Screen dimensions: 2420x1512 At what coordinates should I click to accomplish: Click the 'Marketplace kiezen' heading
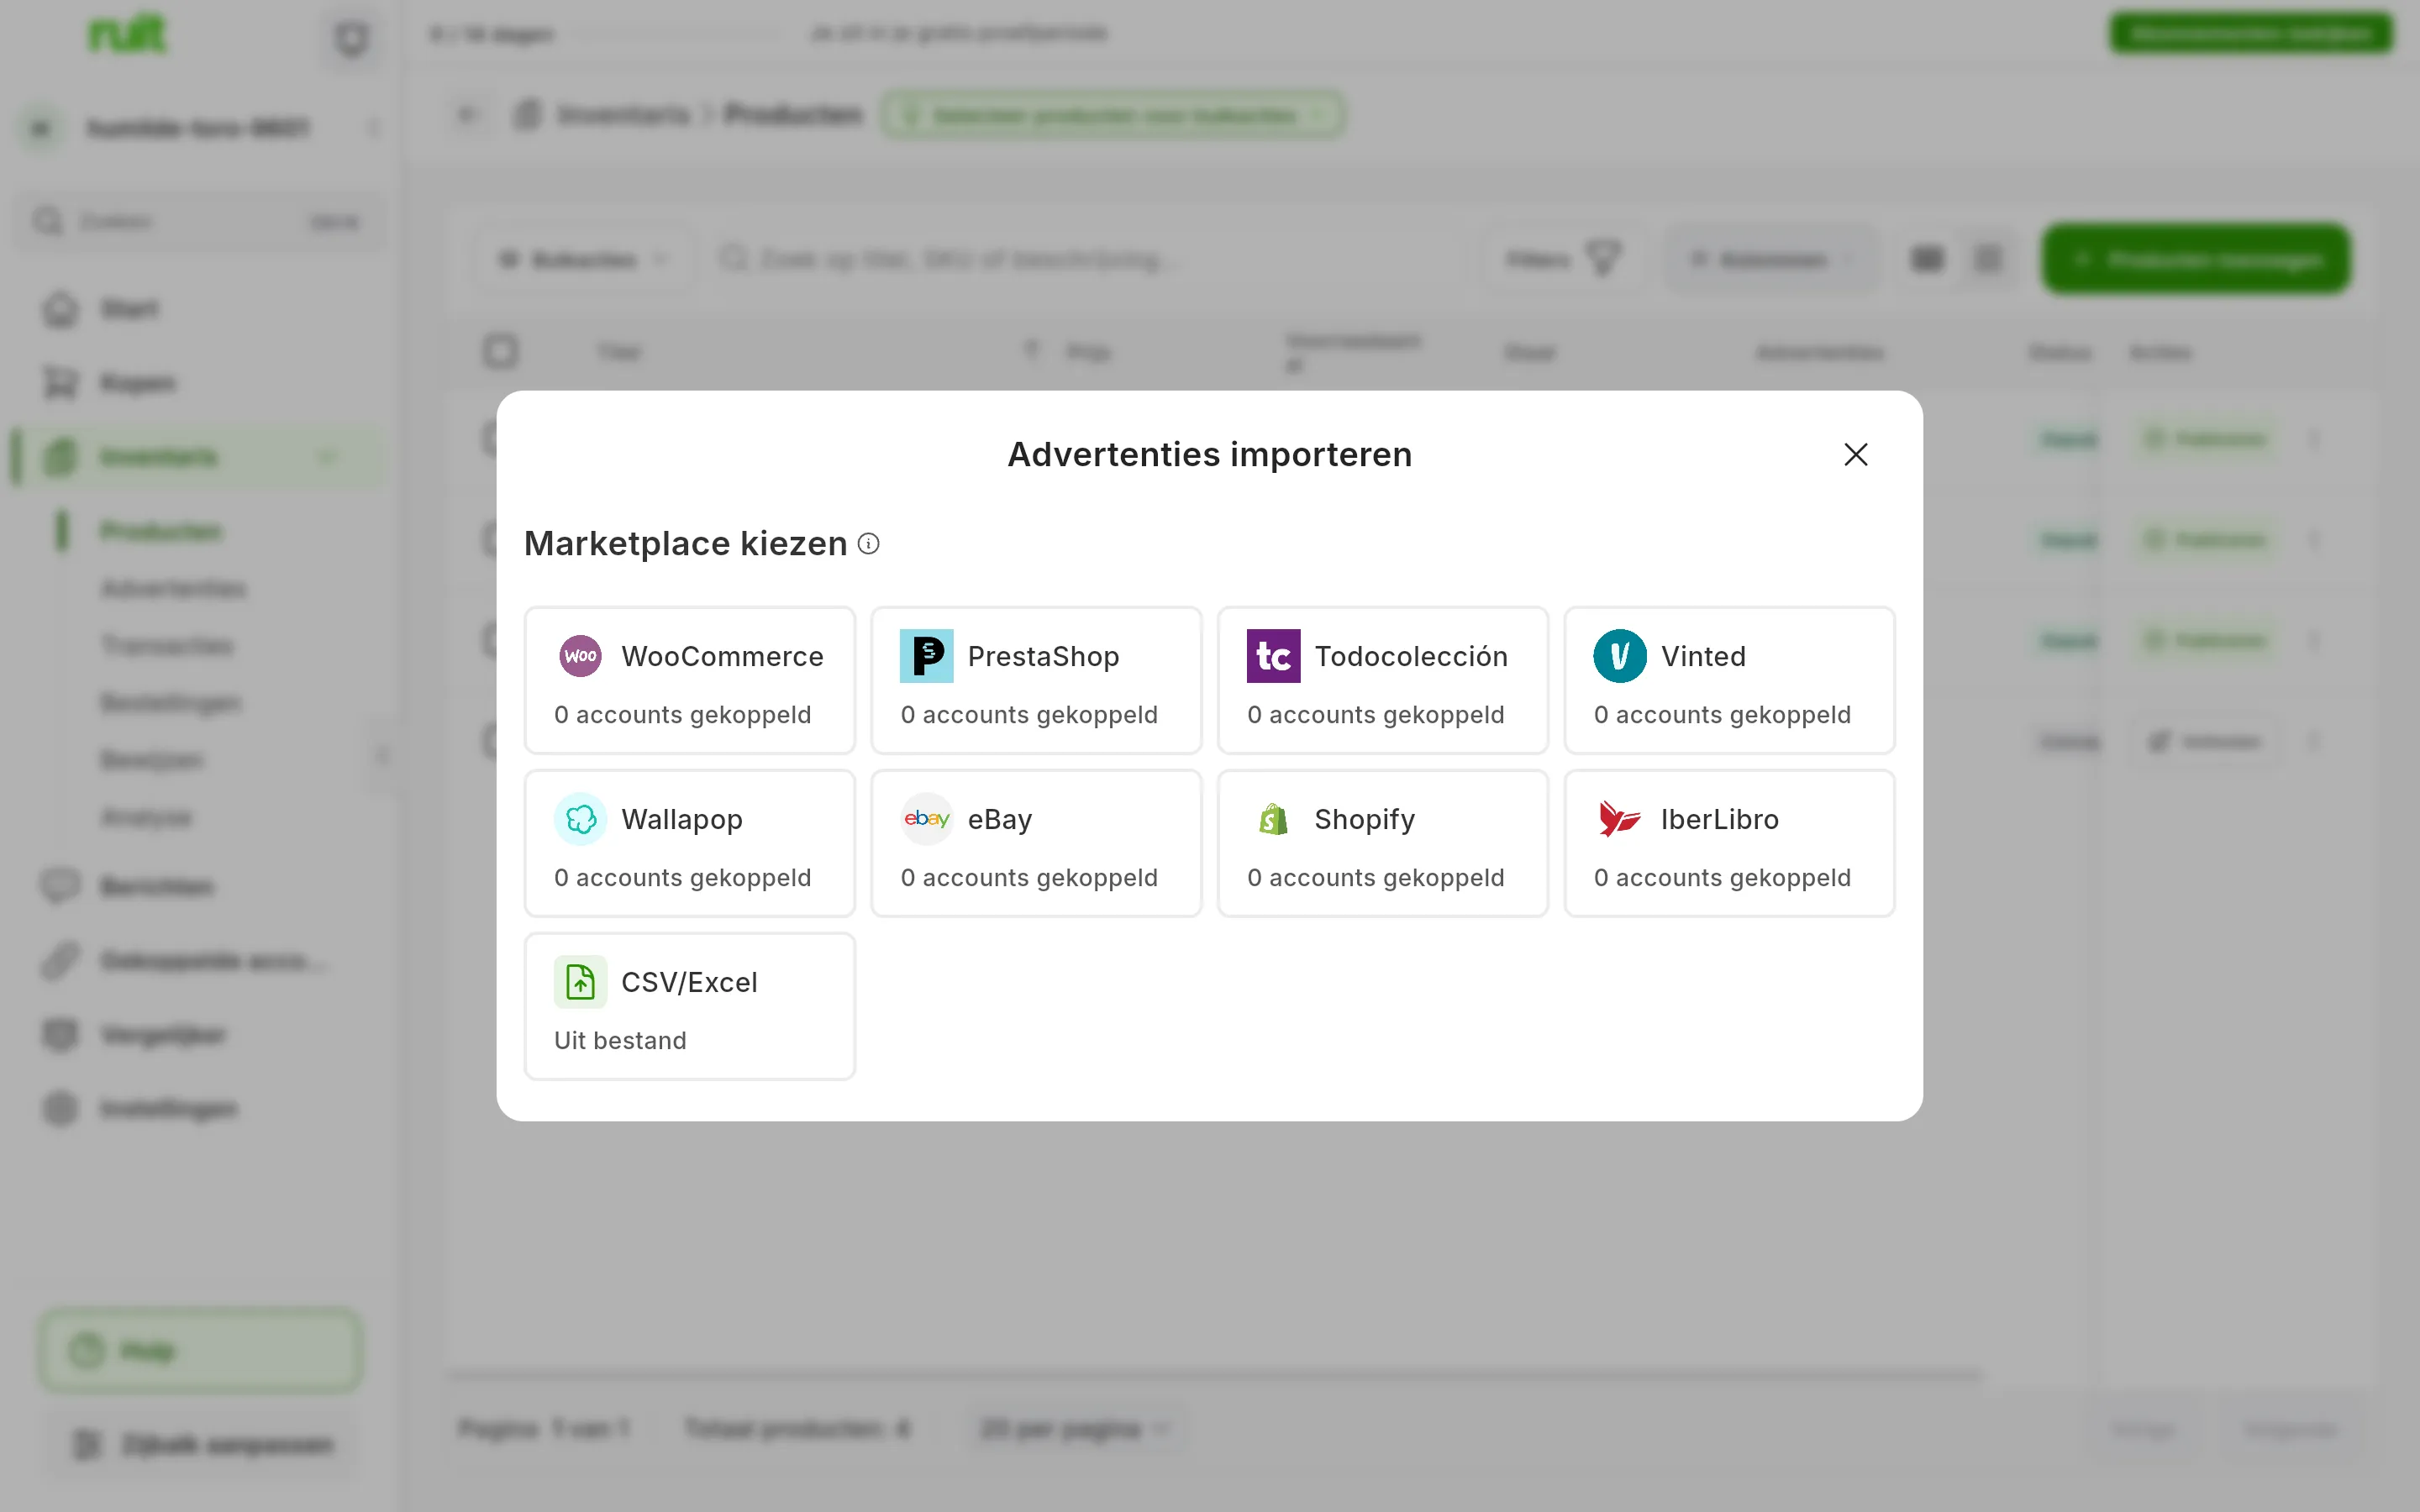tap(685, 543)
